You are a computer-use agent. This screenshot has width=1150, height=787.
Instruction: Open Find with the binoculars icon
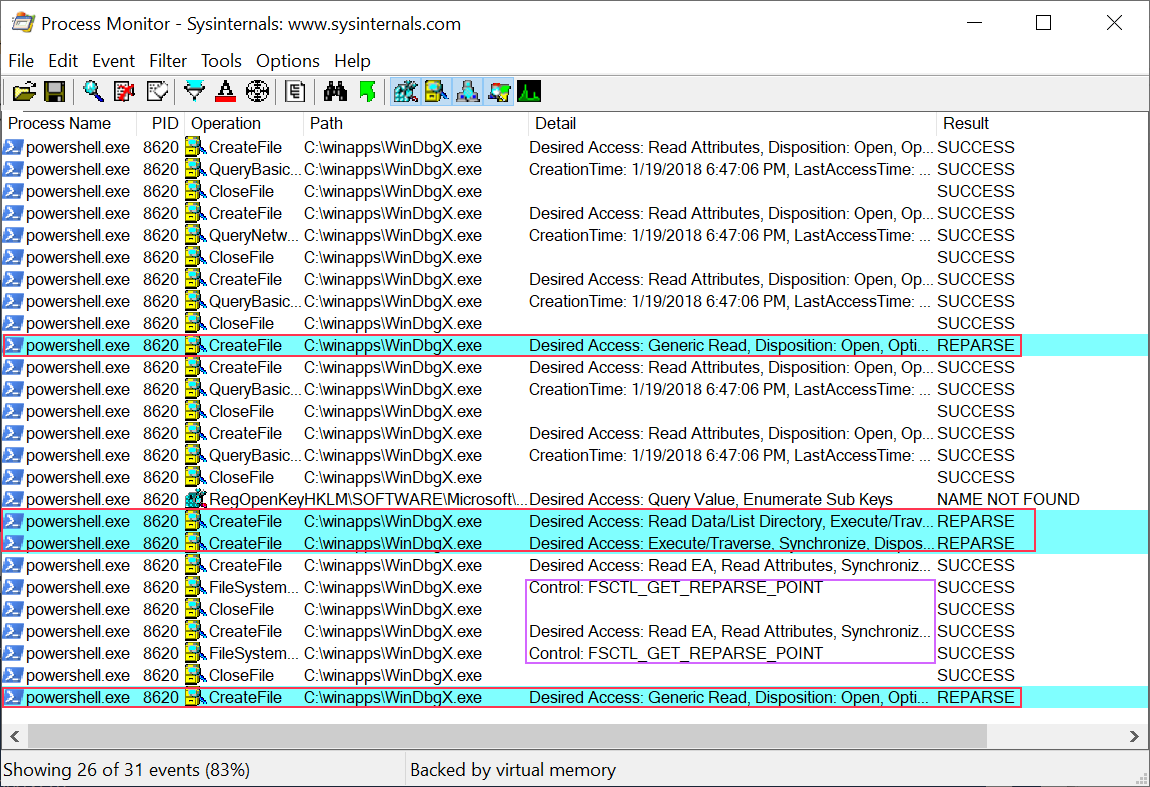coord(335,92)
